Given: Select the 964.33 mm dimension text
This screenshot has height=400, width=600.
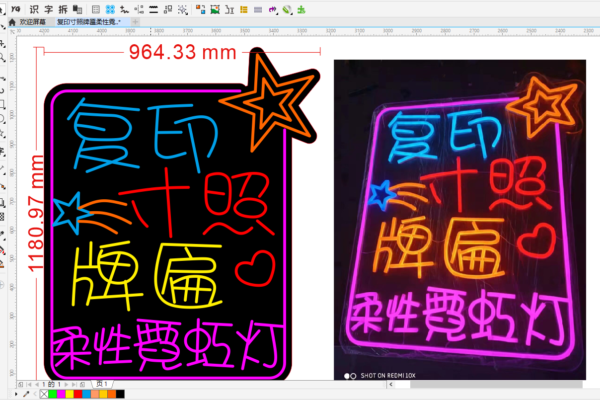Looking at the screenshot, I should pyautogui.click(x=183, y=52).
